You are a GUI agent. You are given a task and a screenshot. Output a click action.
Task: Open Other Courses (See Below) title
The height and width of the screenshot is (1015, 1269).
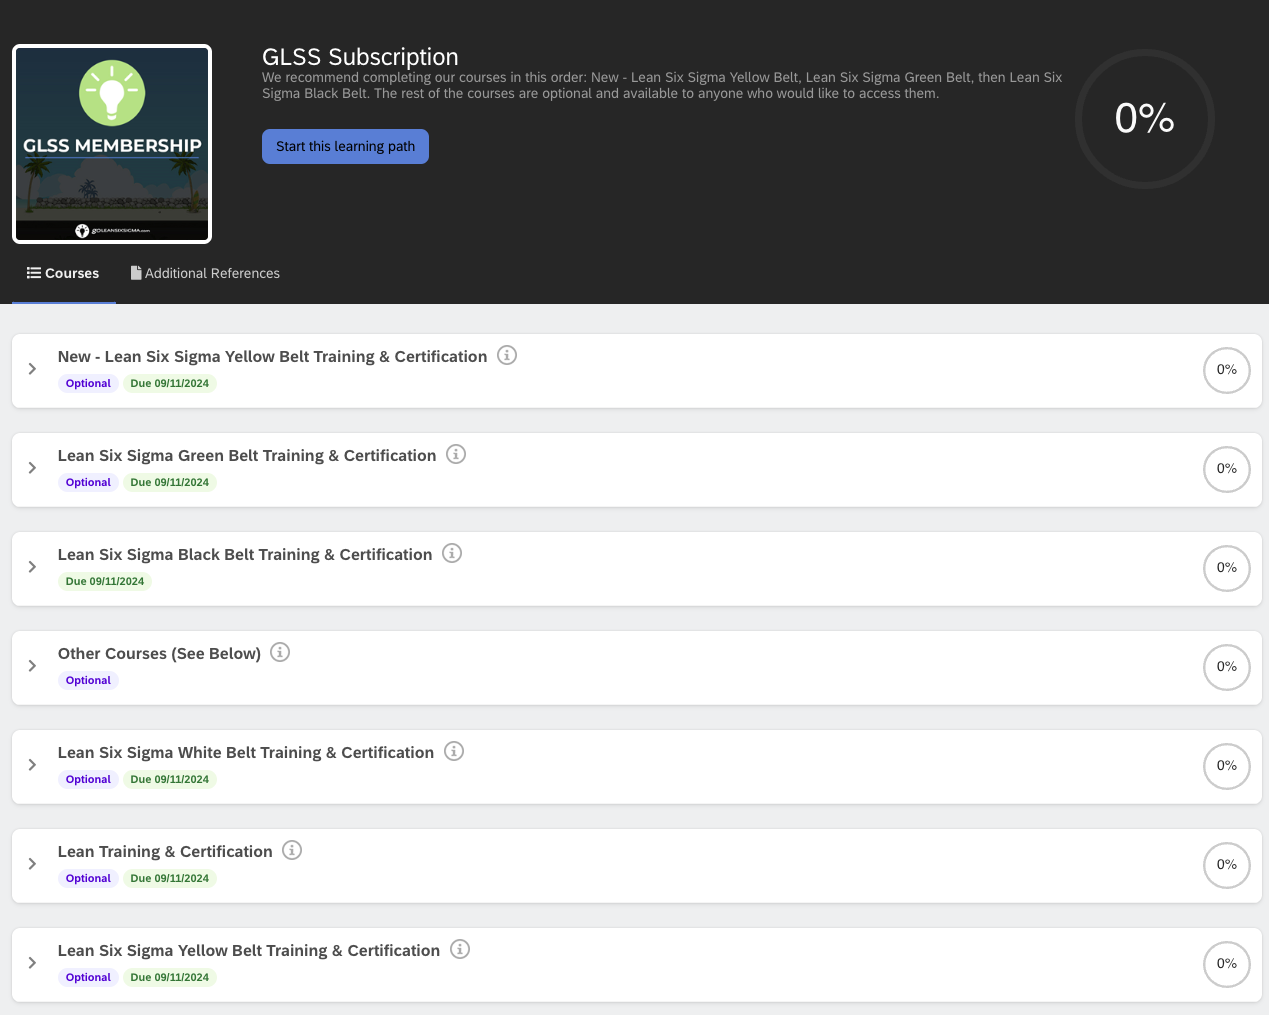pyautogui.click(x=159, y=653)
